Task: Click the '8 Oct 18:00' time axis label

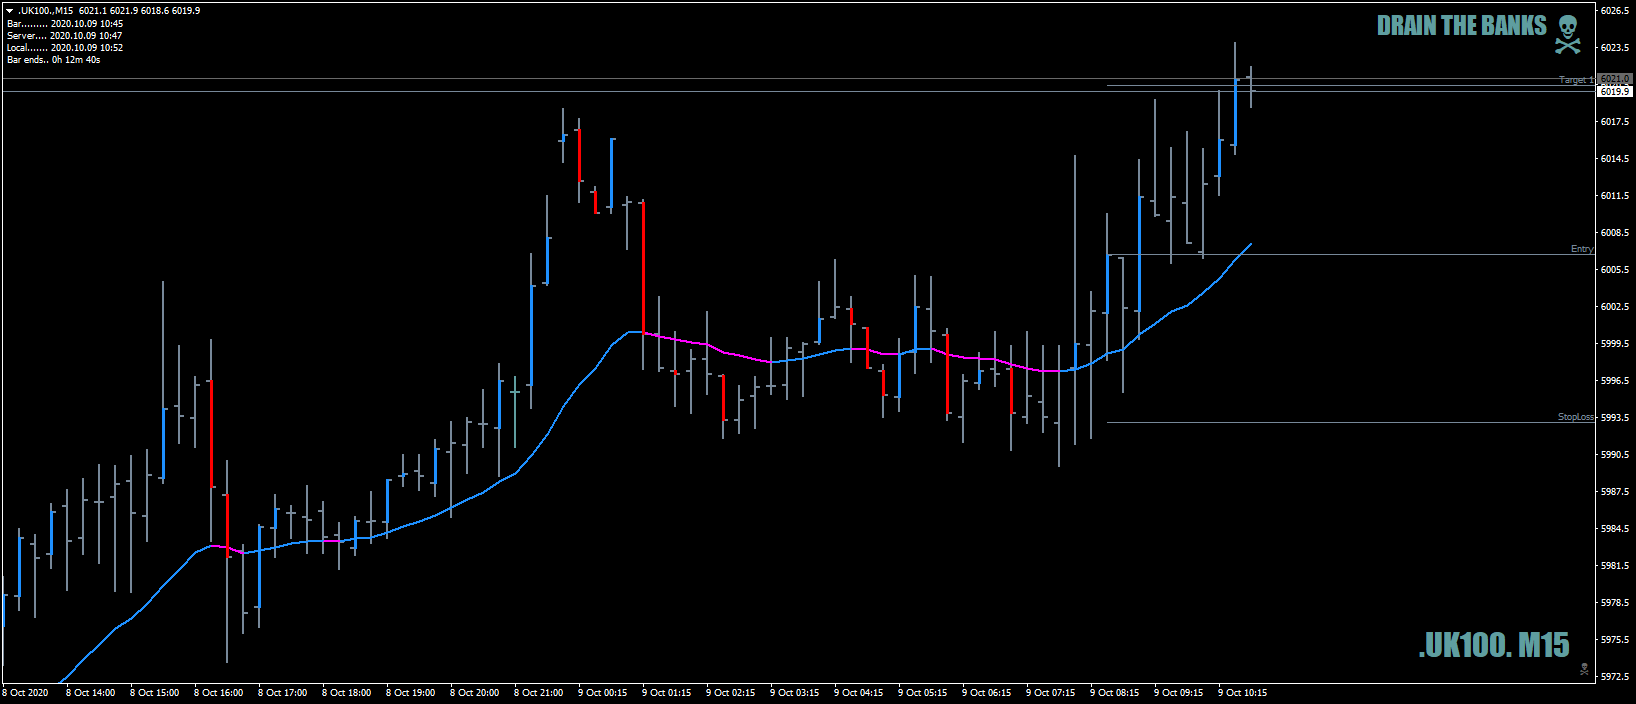Action: click(346, 692)
